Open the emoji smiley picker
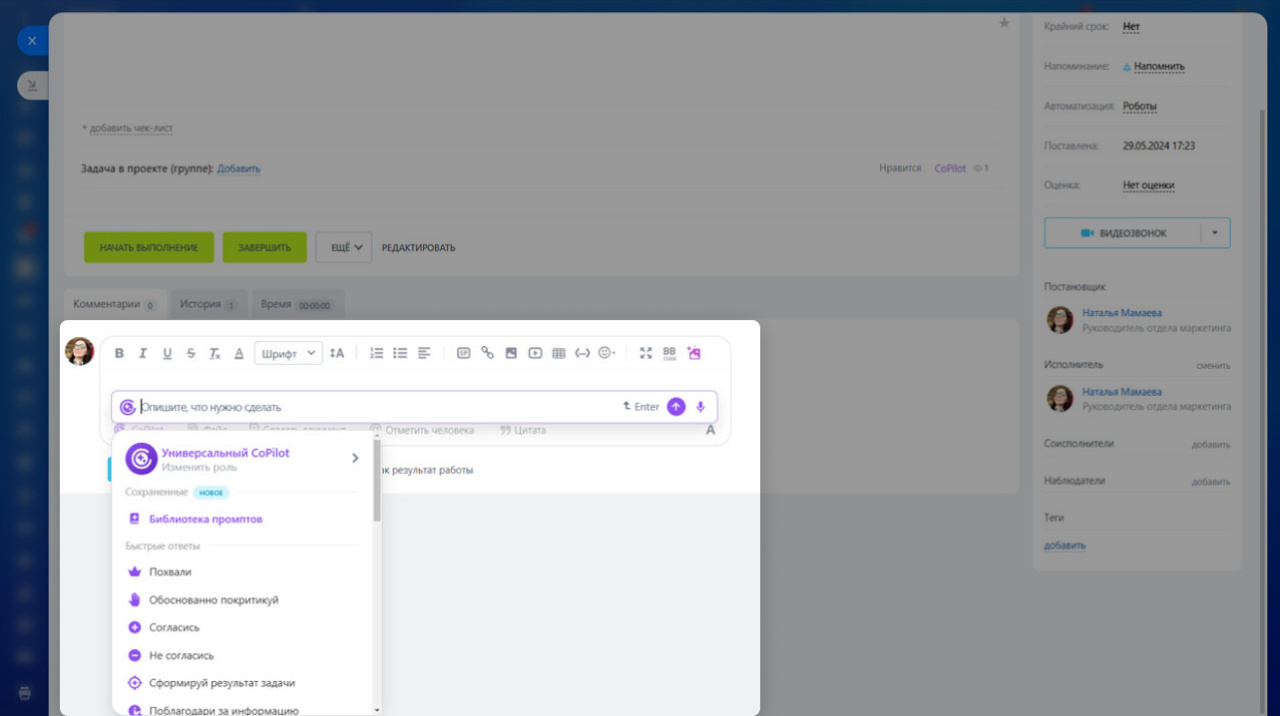 tap(606, 353)
